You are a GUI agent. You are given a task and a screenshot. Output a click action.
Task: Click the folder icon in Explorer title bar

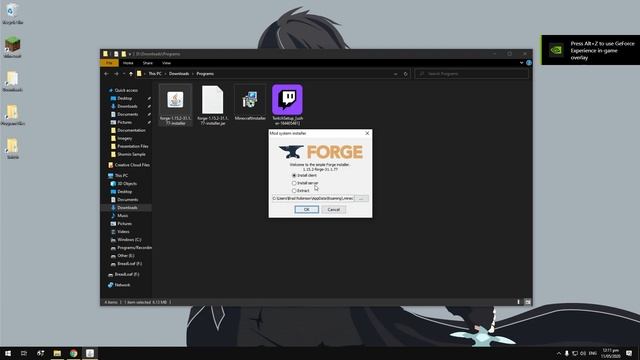click(x=105, y=53)
